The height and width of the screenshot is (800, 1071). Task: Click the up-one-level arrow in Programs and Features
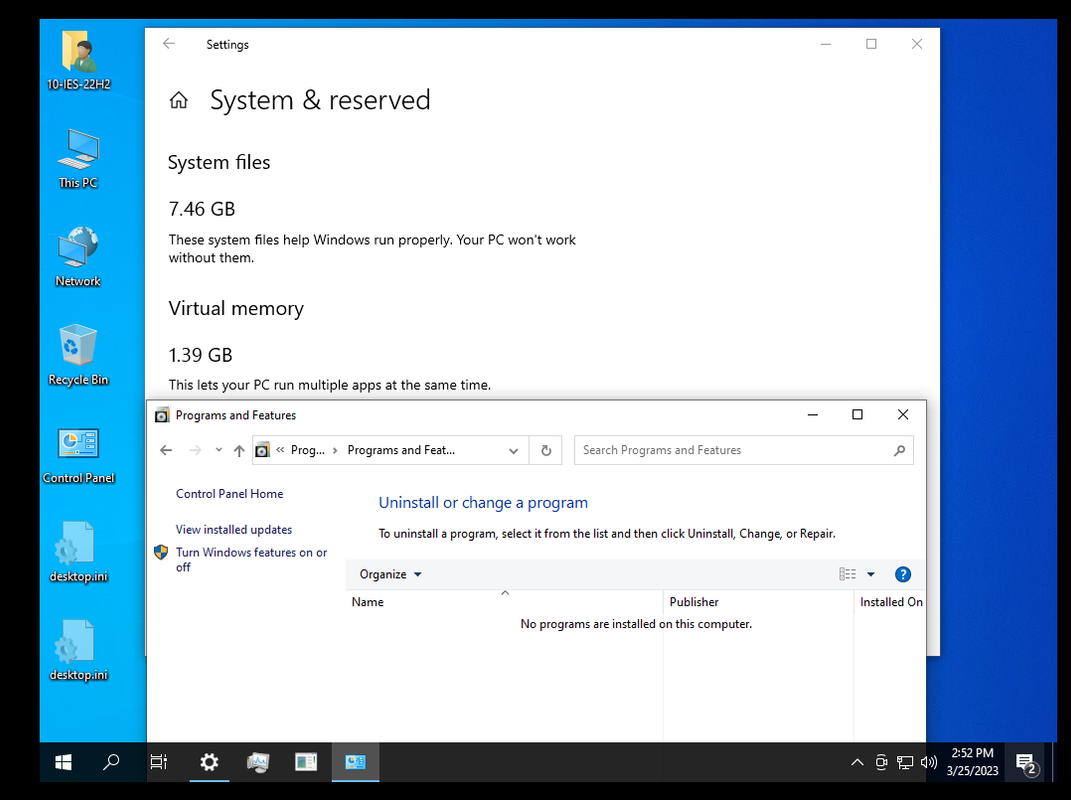coord(239,450)
